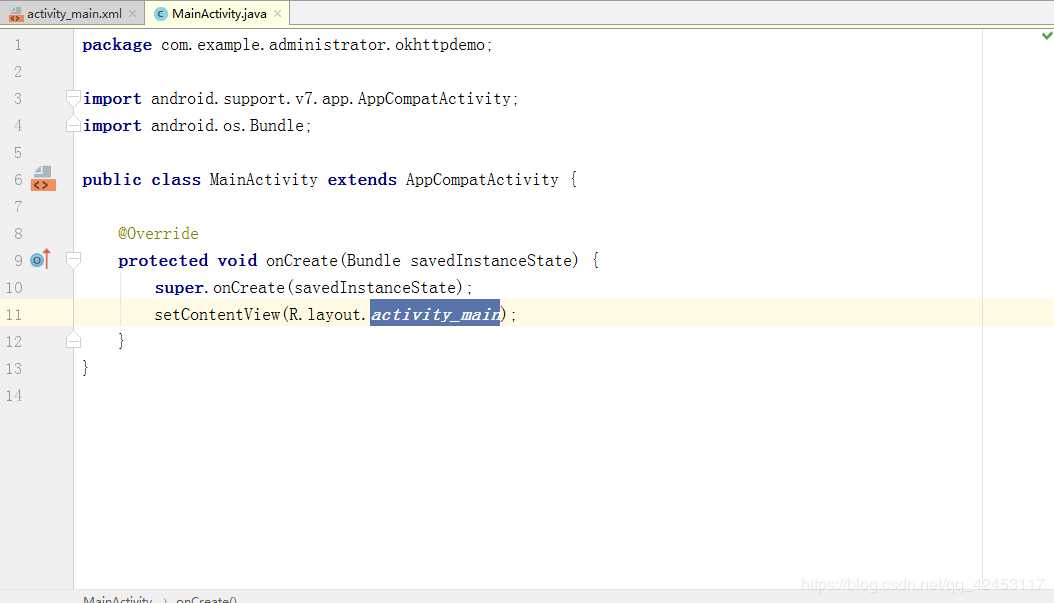The image size is (1054, 603).
Task: Click the onCreate method name on line 9
Action: point(302,260)
